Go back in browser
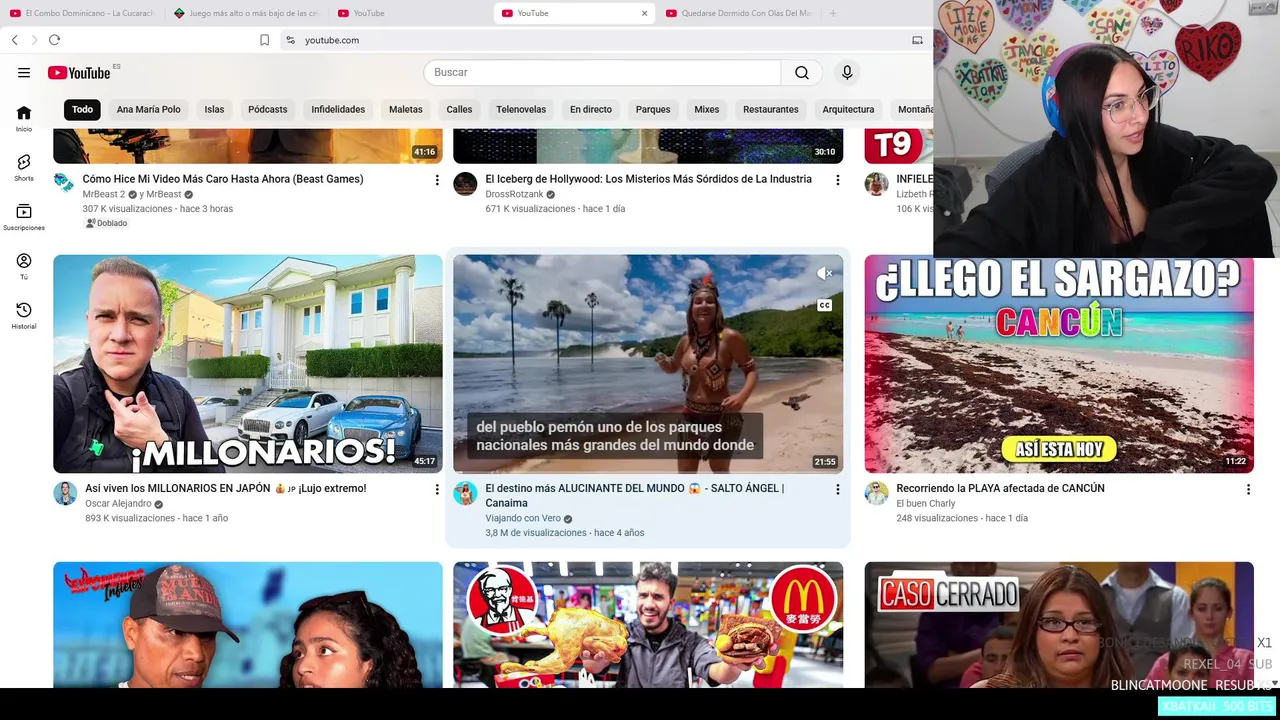This screenshot has width=1280, height=720. coord(14,40)
